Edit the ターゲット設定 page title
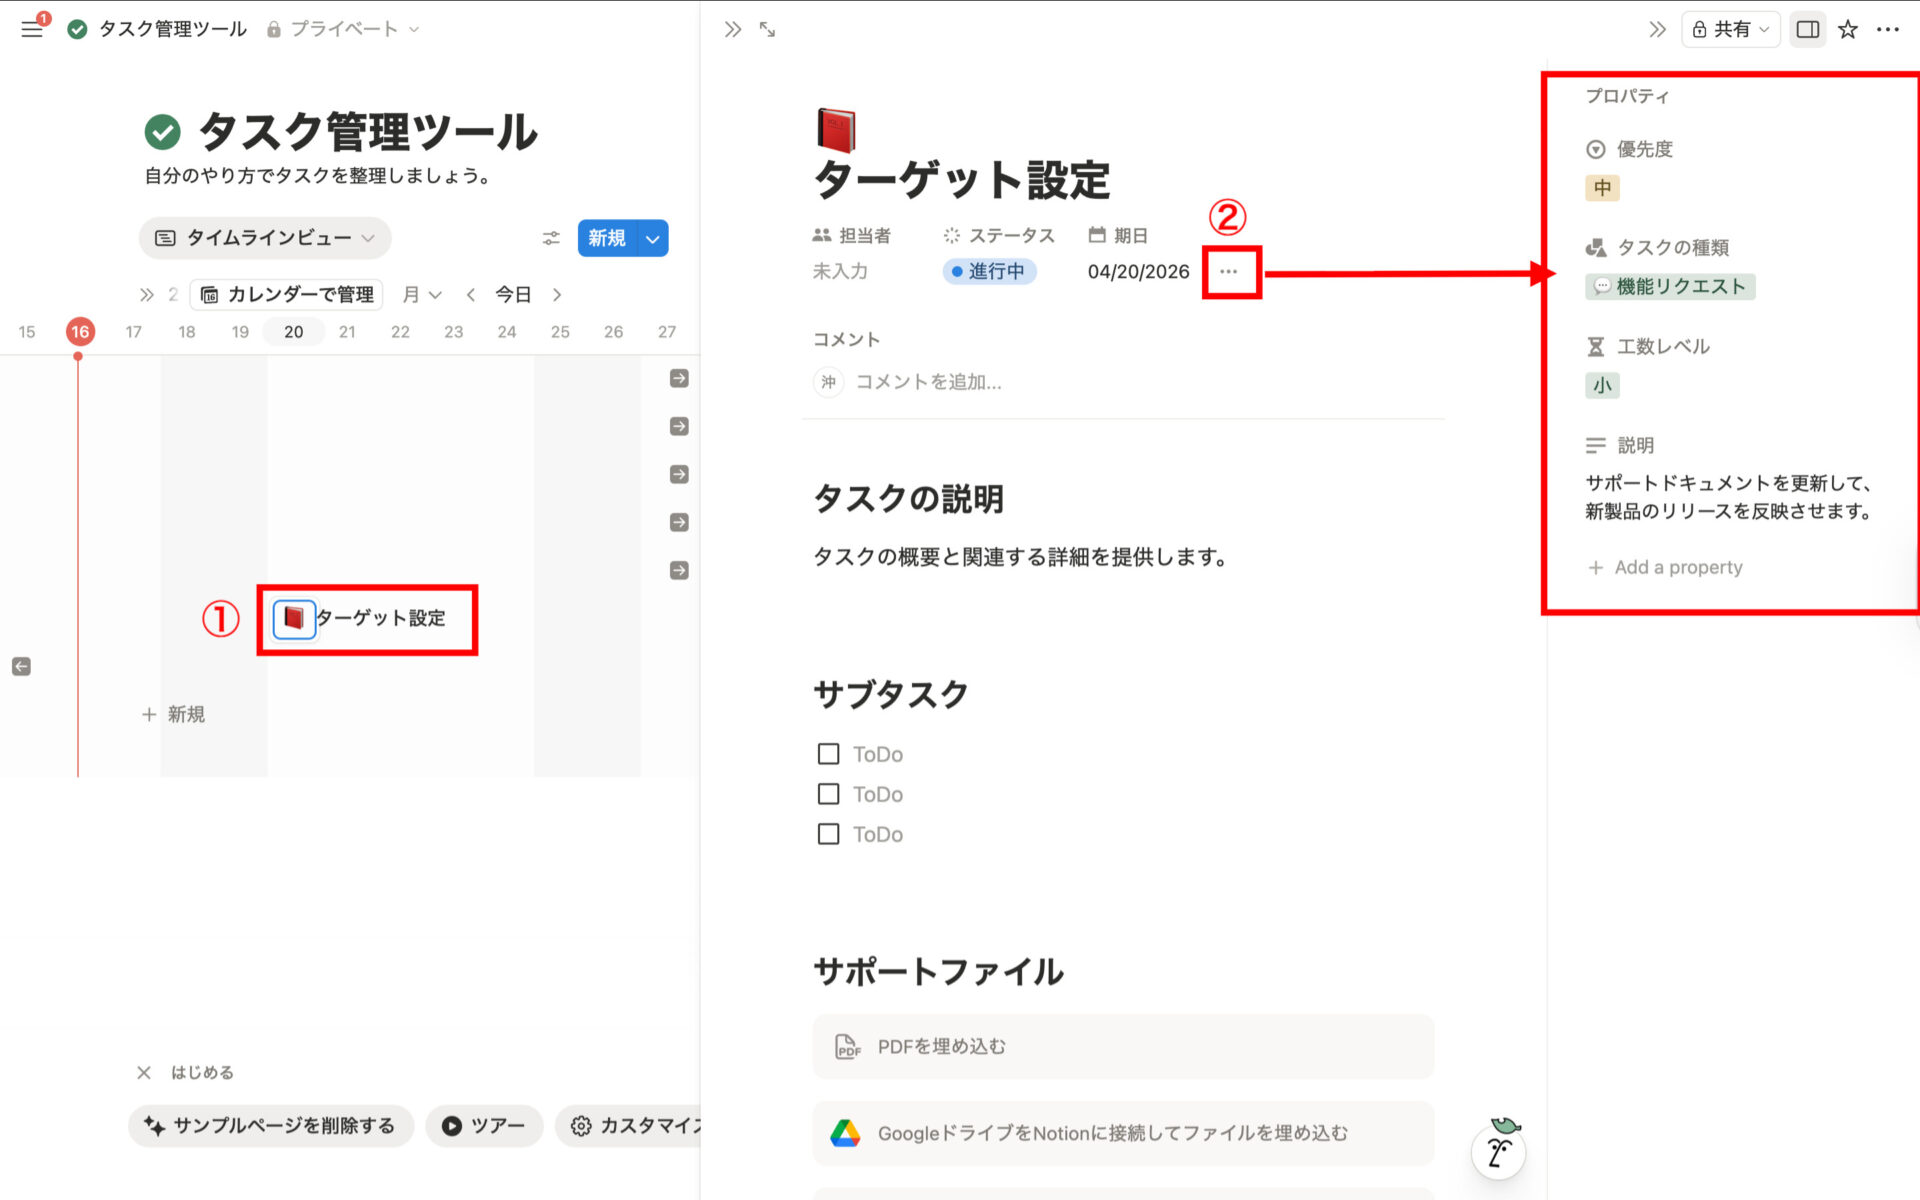The height and width of the screenshot is (1200, 1920). coord(962,181)
